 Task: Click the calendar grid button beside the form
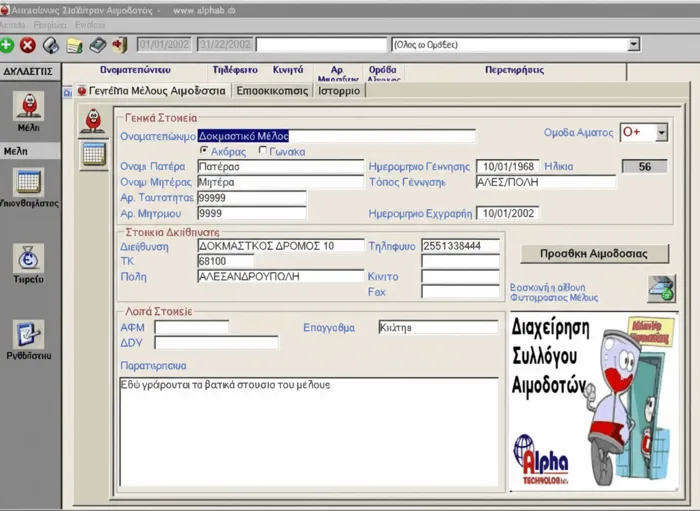click(x=93, y=153)
